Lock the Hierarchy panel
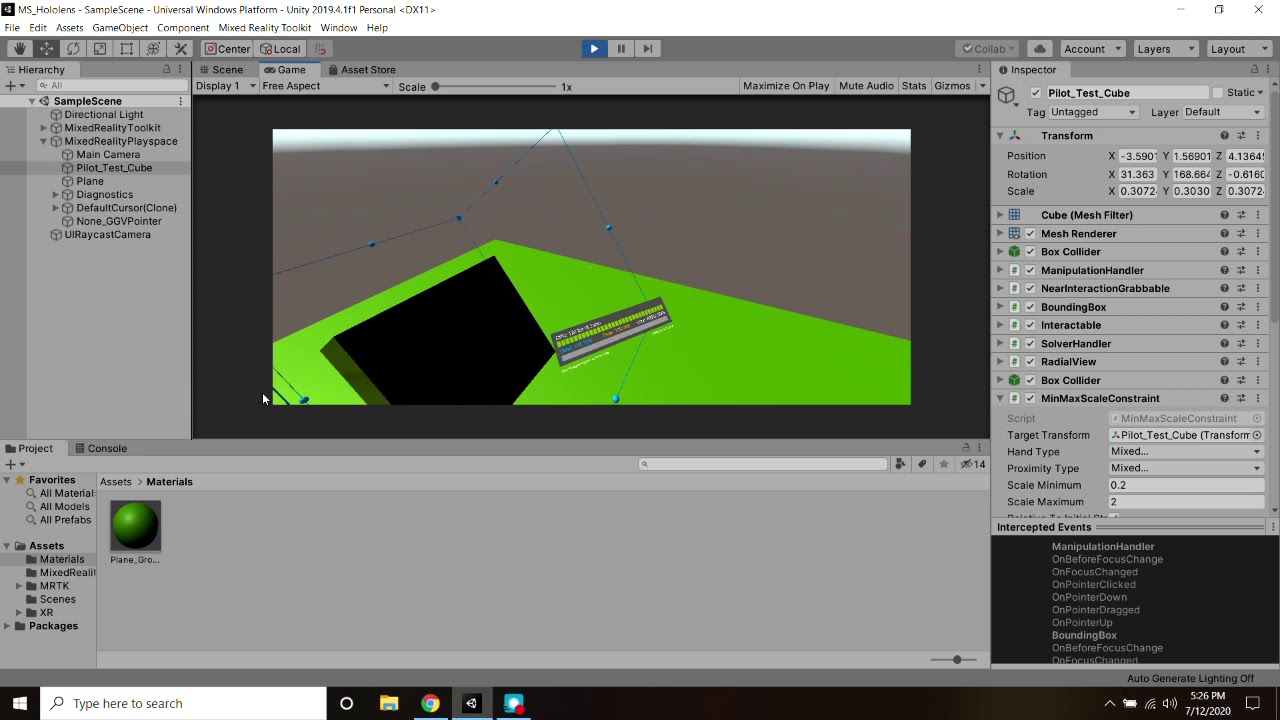The image size is (1280, 720). coord(166,69)
